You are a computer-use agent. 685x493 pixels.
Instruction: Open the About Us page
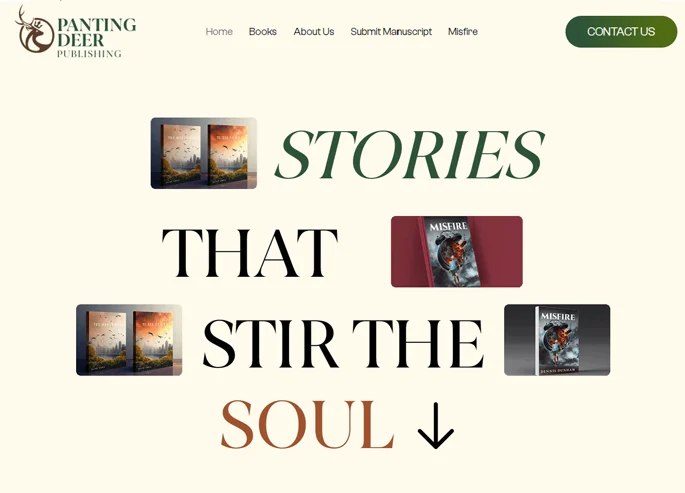(x=314, y=31)
